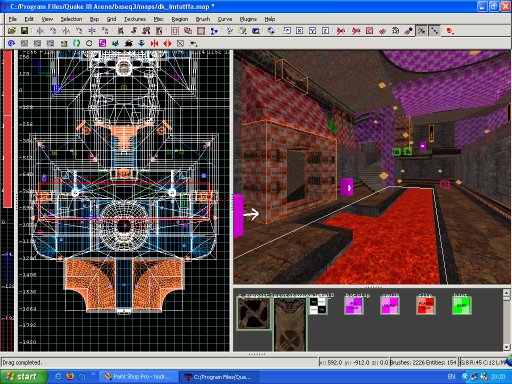This screenshot has width=512, height=384.
Task: Click the cyan-green cycle brackets icon
Action: pos(77,43)
